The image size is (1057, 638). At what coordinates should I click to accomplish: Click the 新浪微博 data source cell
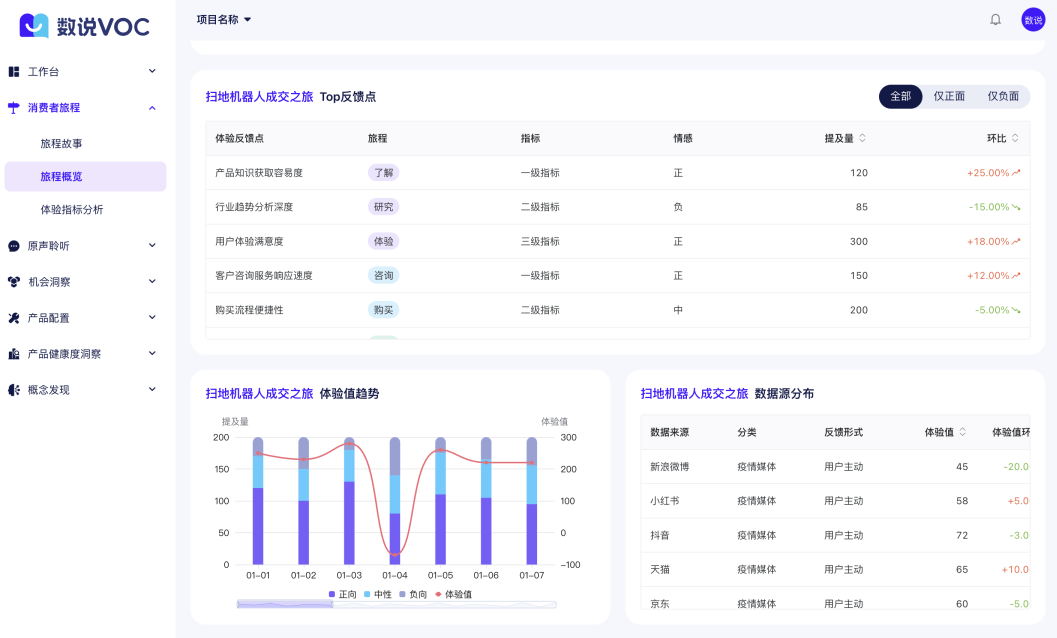click(x=669, y=467)
